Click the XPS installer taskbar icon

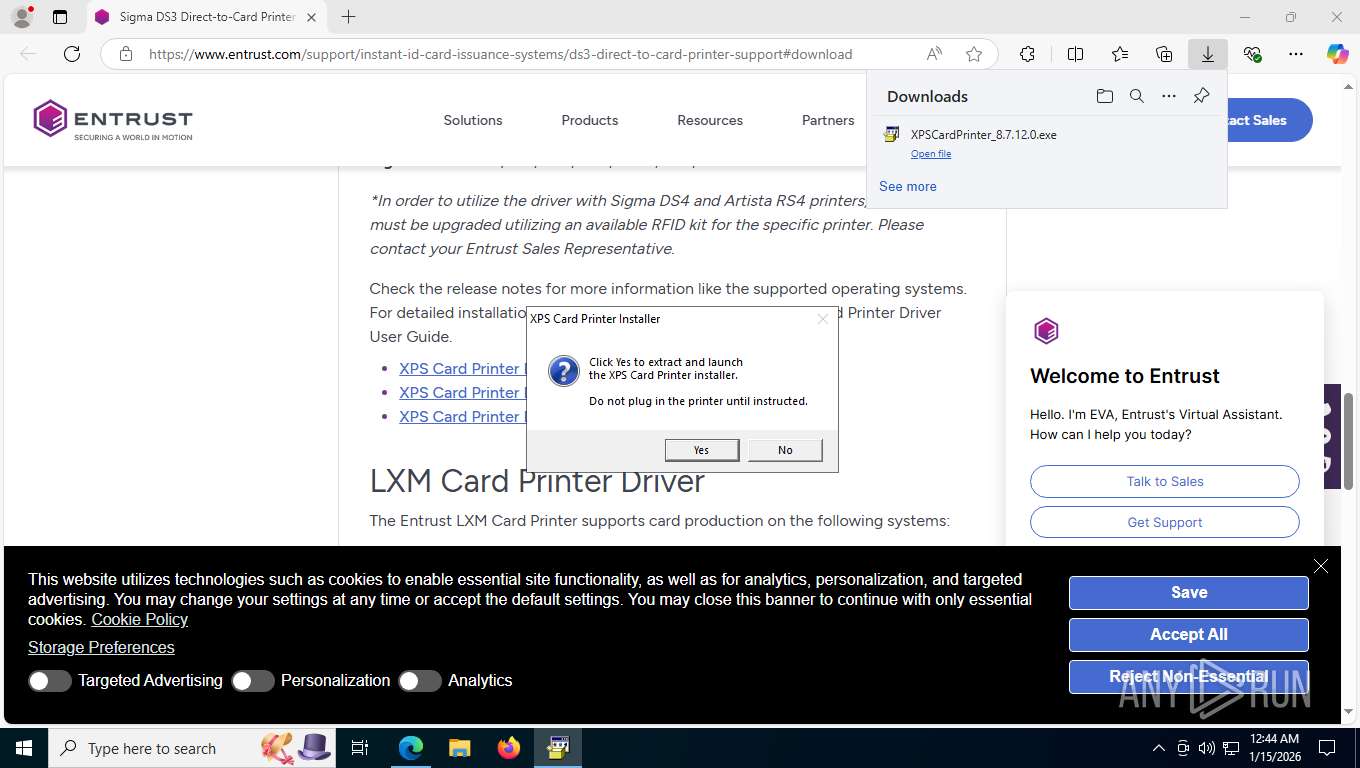click(x=558, y=748)
